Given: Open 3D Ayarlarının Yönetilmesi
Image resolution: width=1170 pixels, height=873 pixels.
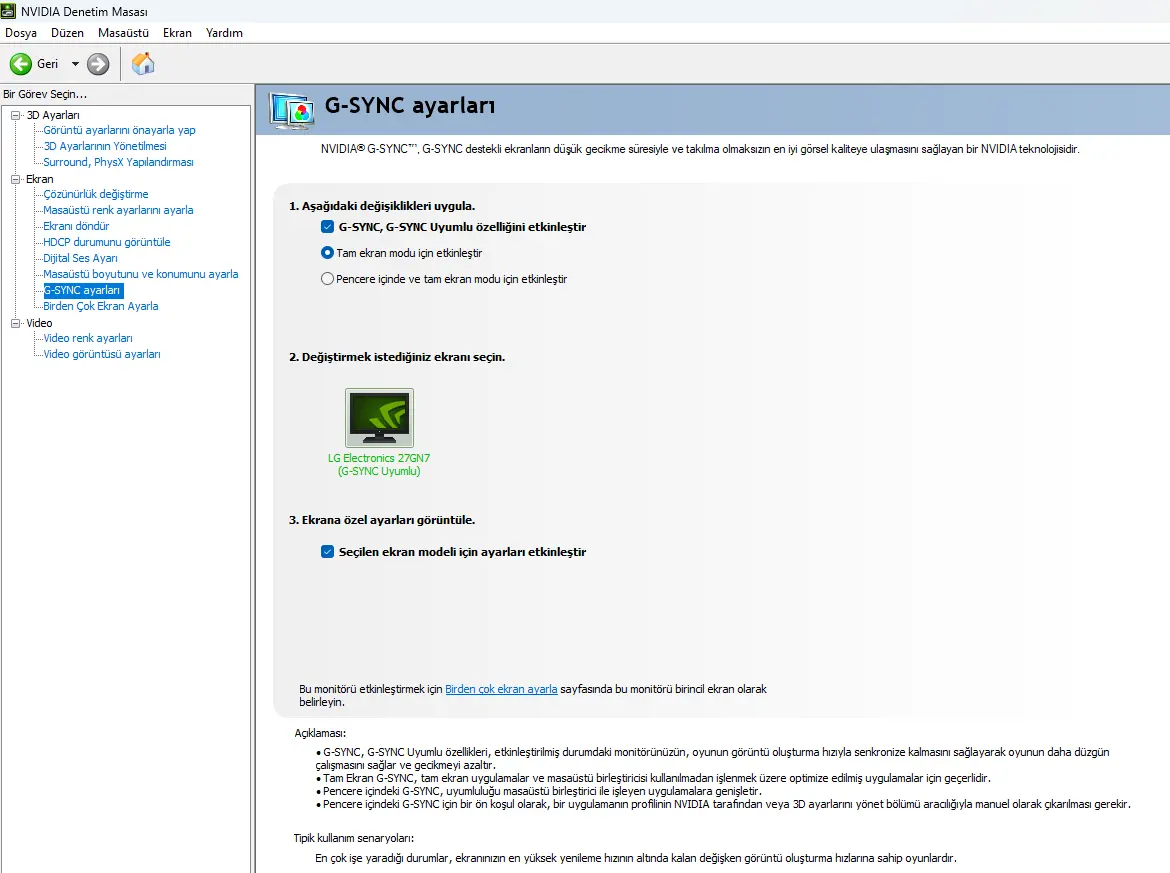Looking at the screenshot, I should point(104,146).
